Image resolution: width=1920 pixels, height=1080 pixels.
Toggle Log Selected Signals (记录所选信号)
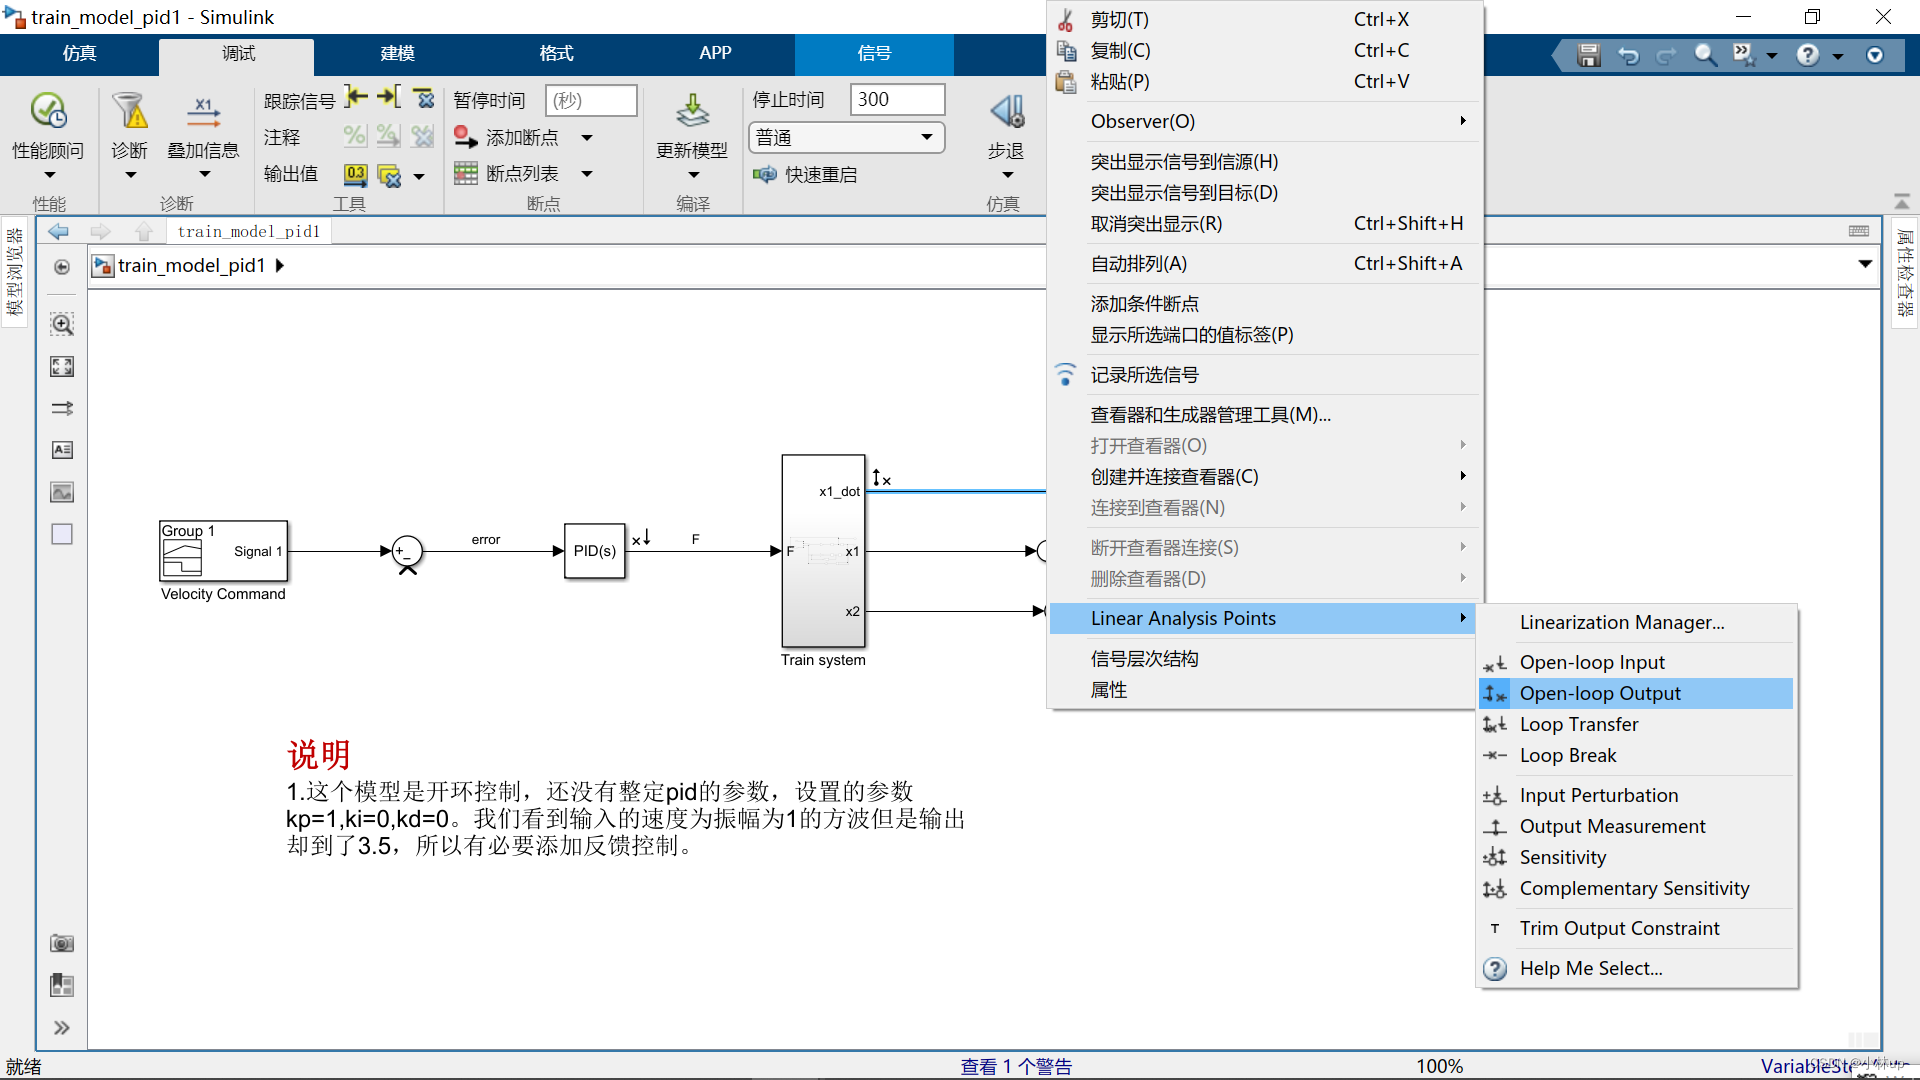pos(1262,375)
